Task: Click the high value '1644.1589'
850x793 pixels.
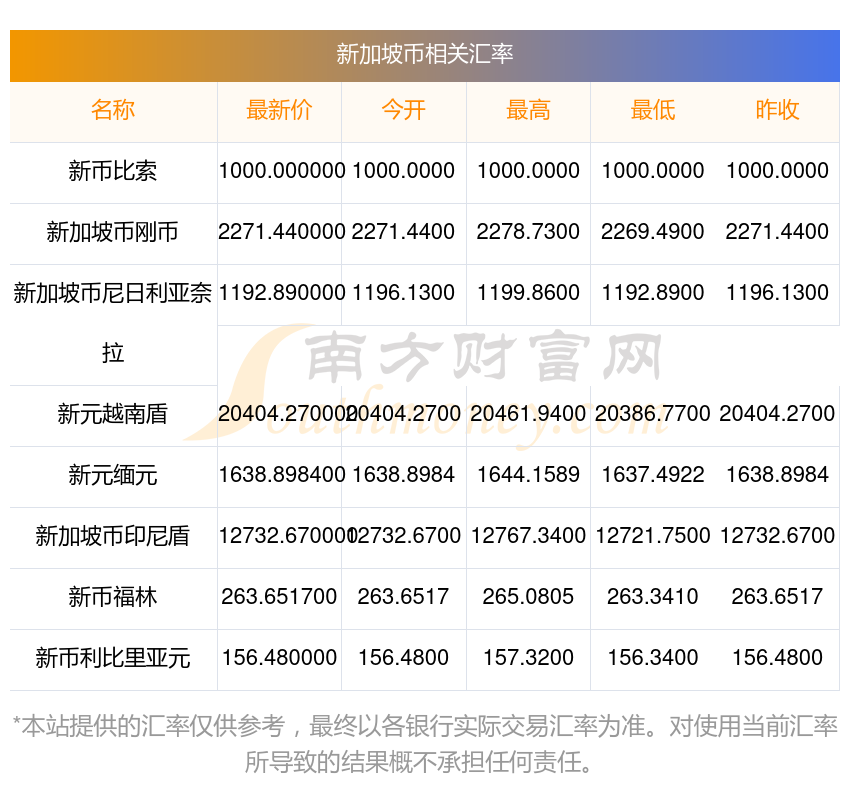Action: [529, 475]
